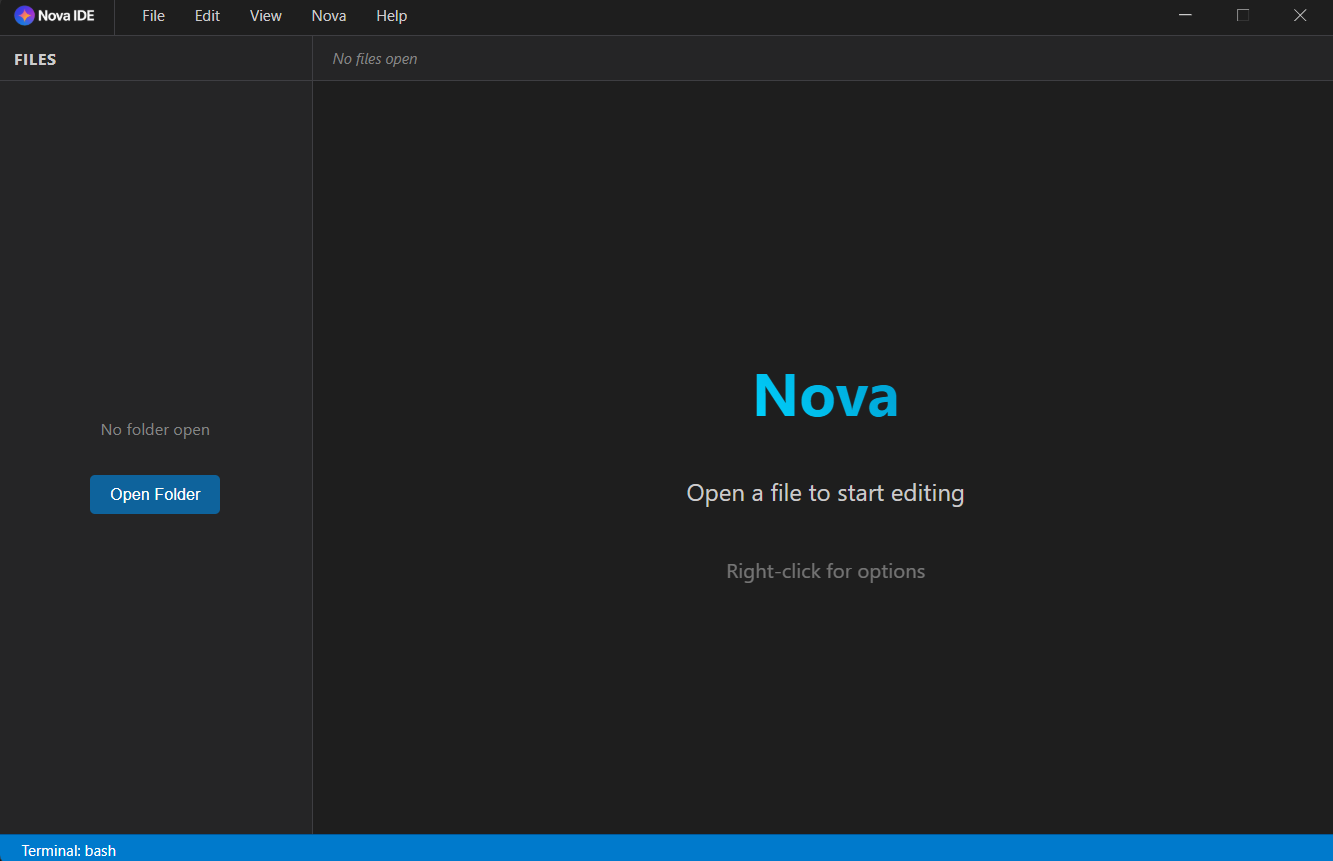Screen dimensions: 1333x861
Task: Open the Help menu
Action: coord(392,16)
